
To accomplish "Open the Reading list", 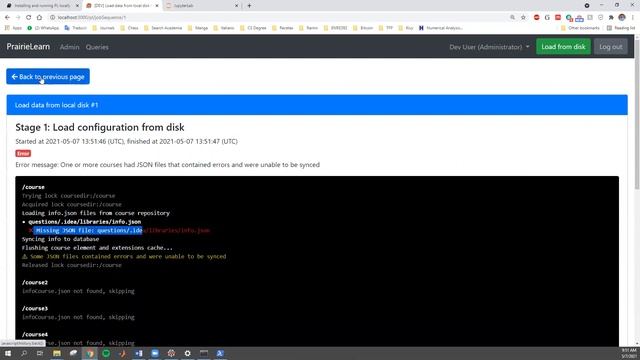I will click(621, 28).
